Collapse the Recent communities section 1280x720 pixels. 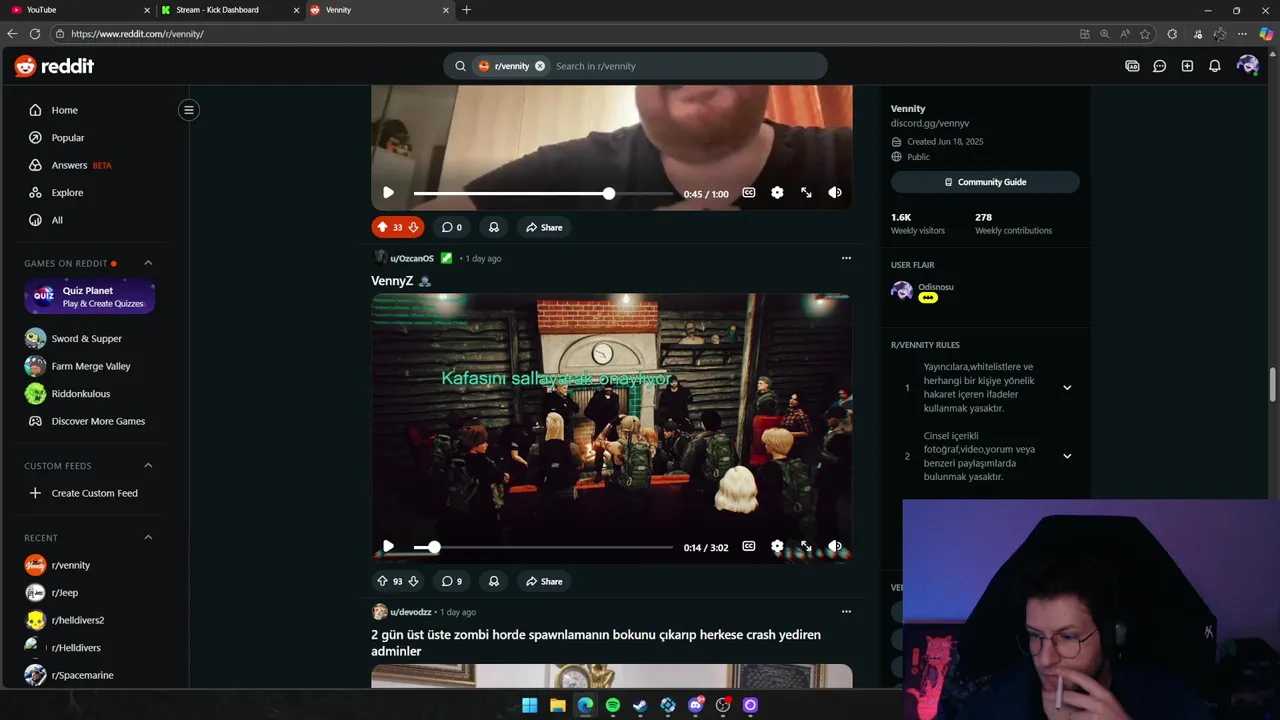[148, 538]
